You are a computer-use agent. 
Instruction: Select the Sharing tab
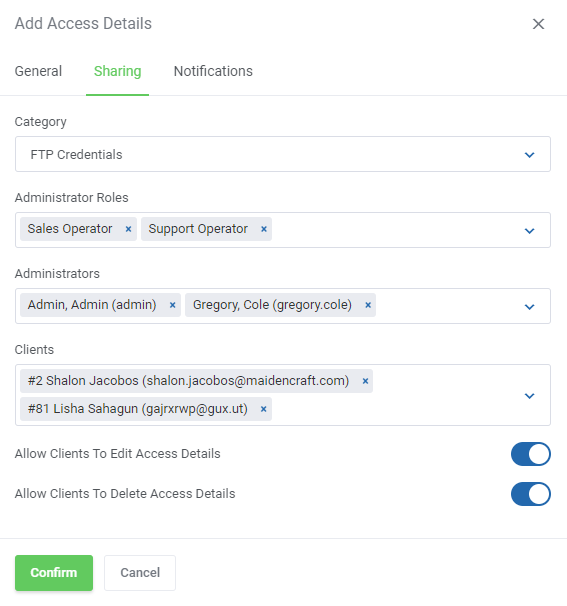pyautogui.click(x=117, y=71)
